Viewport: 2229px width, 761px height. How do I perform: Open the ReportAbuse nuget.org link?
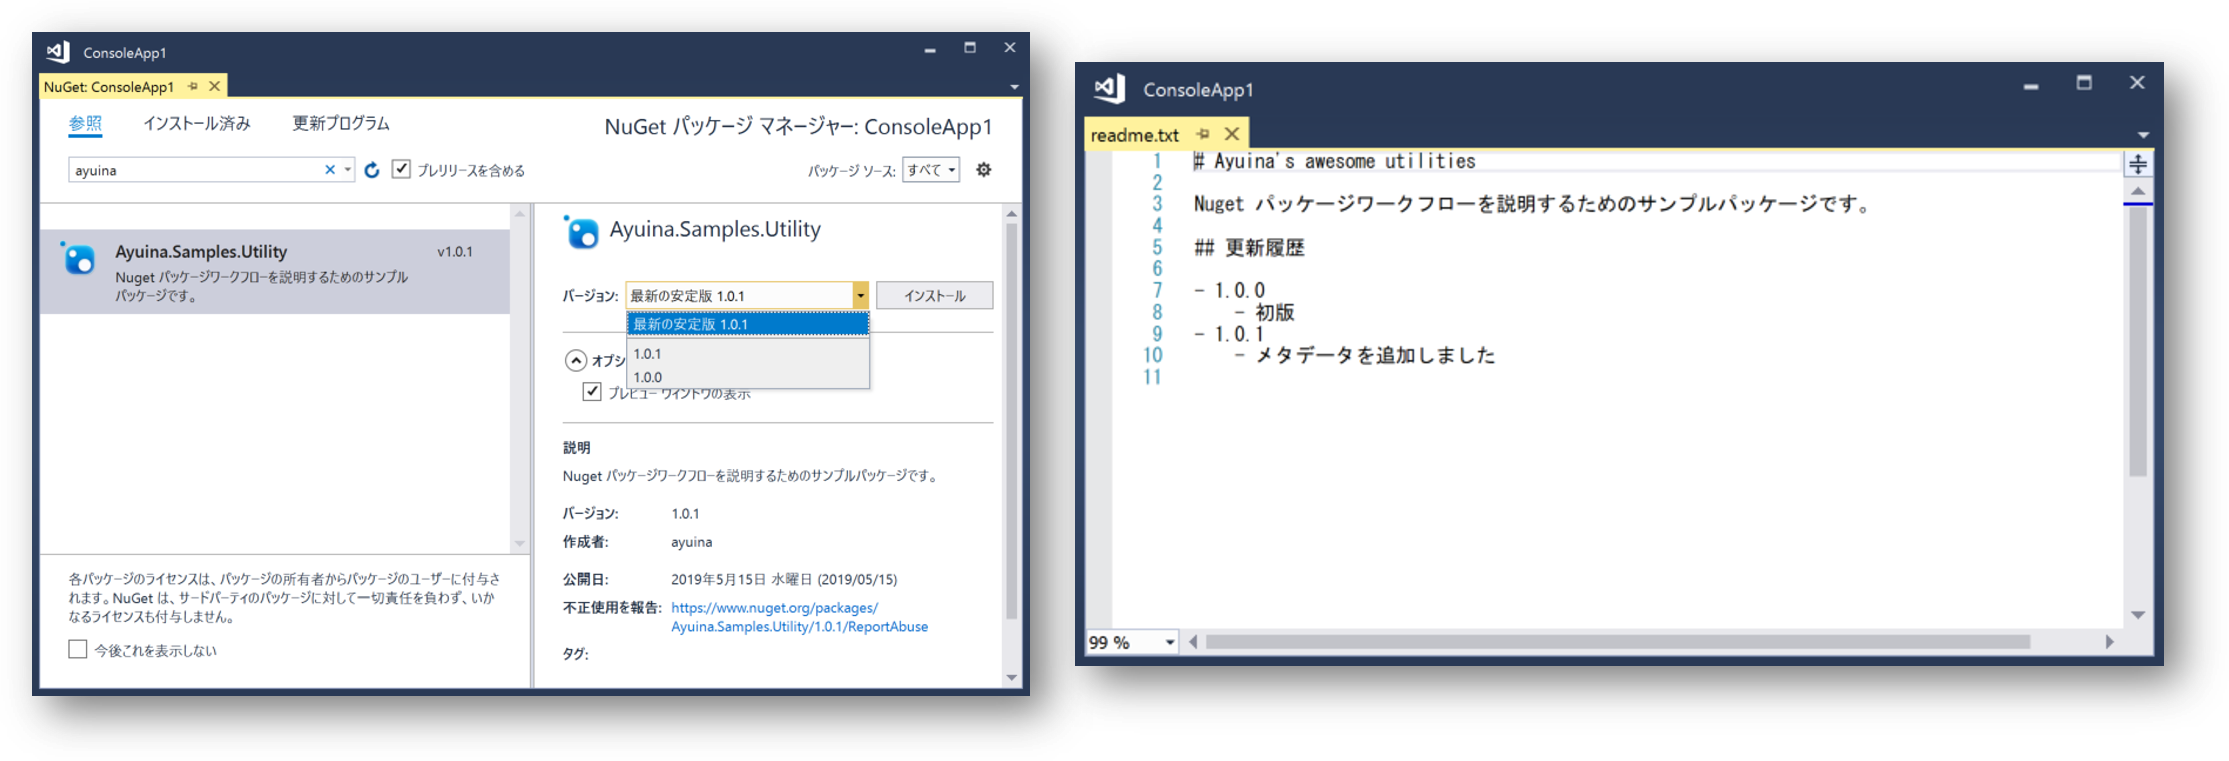click(799, 617)
